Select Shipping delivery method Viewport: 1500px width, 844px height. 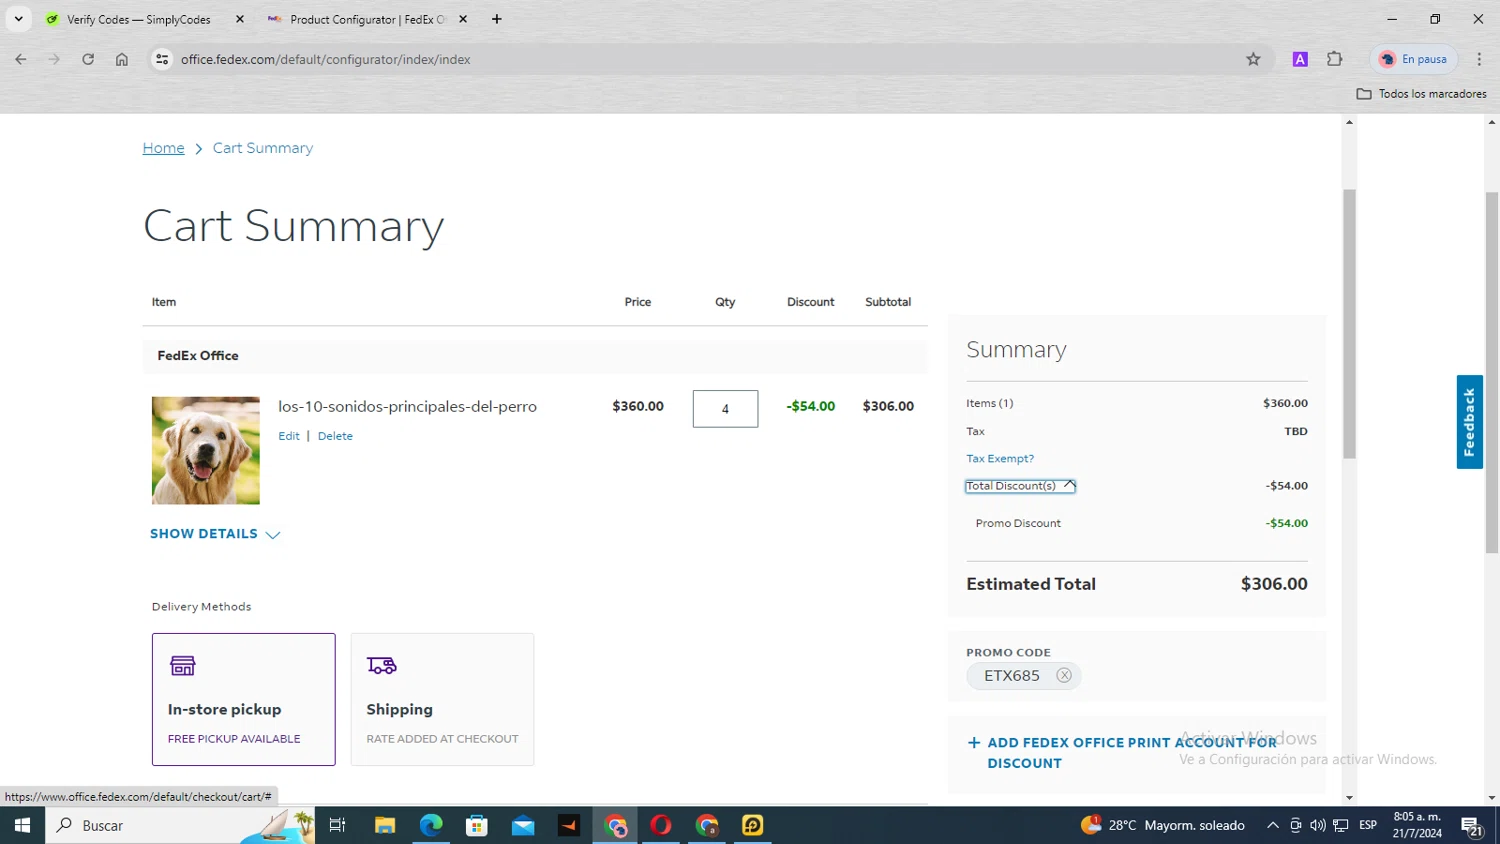pyautogui.click(x=442, y=699)
